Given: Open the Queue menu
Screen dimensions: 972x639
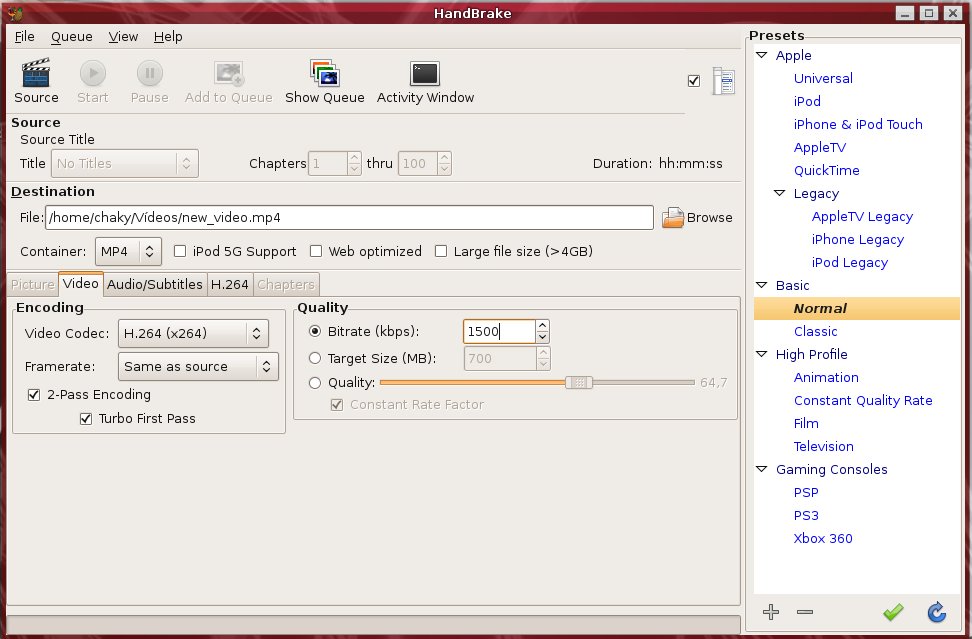Looking at the screenshot, I should [x=72, y=37].
